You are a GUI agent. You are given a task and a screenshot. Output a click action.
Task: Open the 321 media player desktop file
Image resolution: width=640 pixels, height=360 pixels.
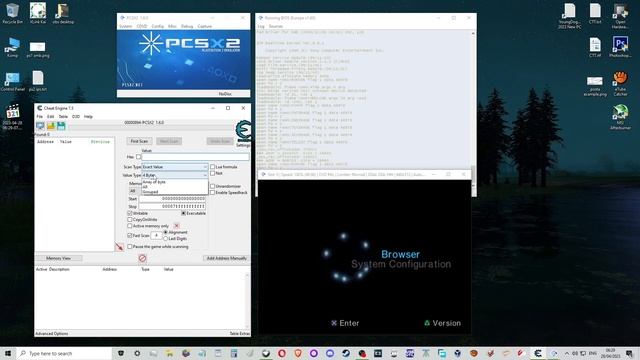[x=13, y=117]
